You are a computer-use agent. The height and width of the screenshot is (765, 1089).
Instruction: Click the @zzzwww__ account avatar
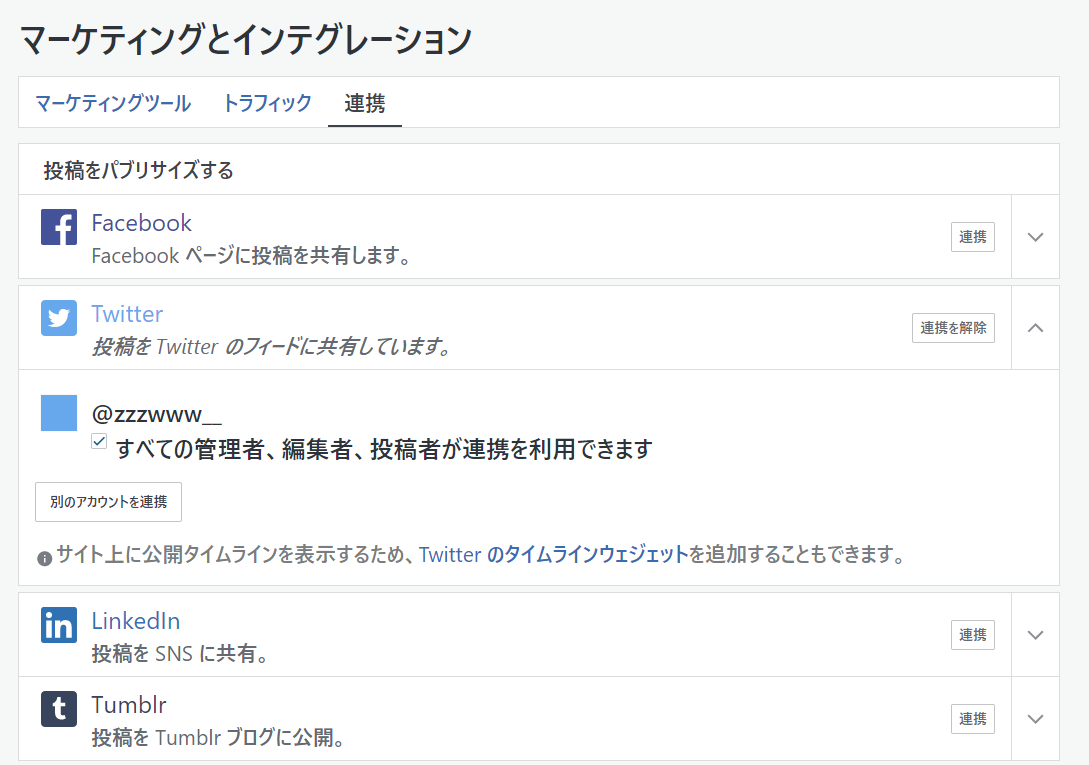point(59,413)
